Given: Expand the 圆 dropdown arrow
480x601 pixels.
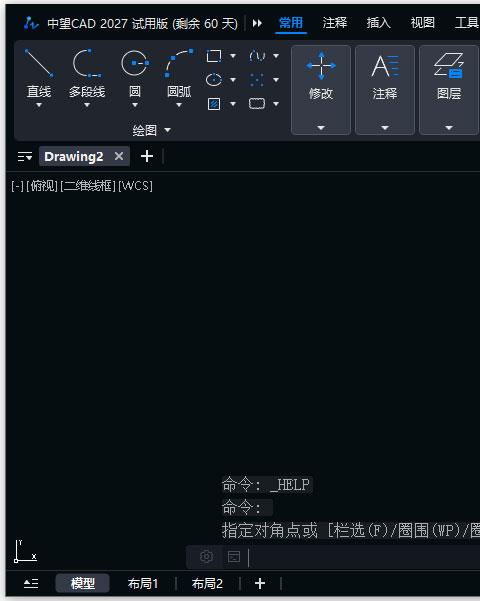Looking at the screenshot, I should click(135, 105).
